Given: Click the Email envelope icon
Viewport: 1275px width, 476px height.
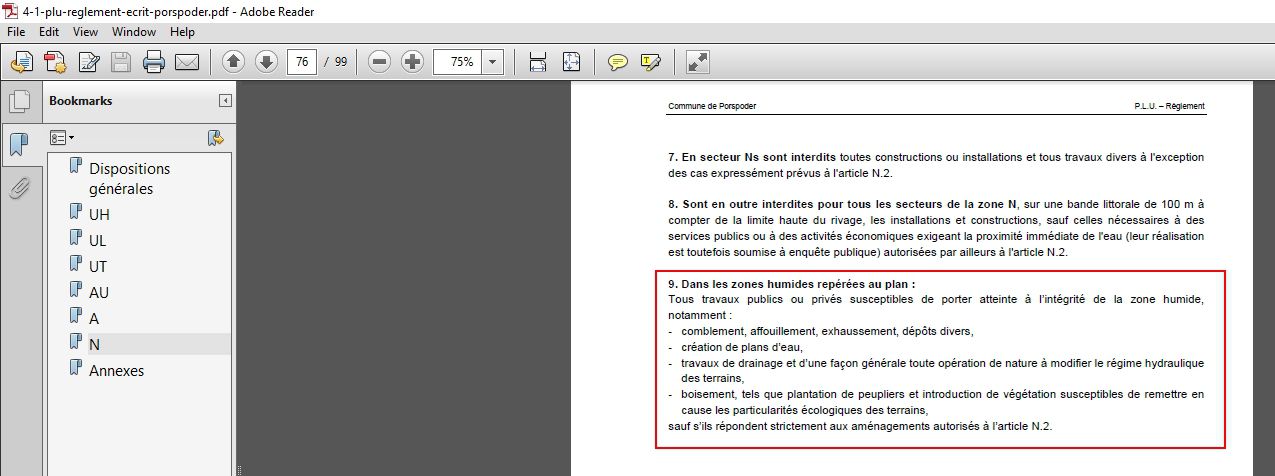Looking at the screenshot, I should click(x=187, y=62).
